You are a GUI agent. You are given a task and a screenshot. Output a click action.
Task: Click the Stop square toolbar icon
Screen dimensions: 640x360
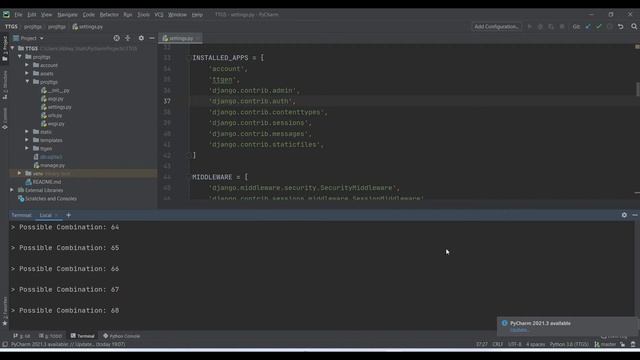pos(562,27)
